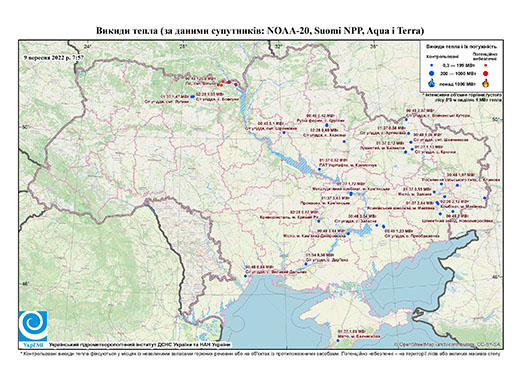Click the blue marker at Kremenchuk reservoir end
The height and width of the screenshot is (368, 520).
(x=319, y=169)
